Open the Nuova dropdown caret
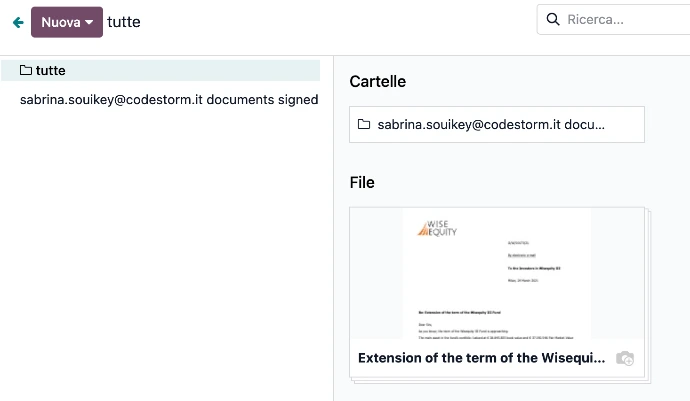Screen dimensions: 690x401 pyautogui.click(x=90, y=22)
